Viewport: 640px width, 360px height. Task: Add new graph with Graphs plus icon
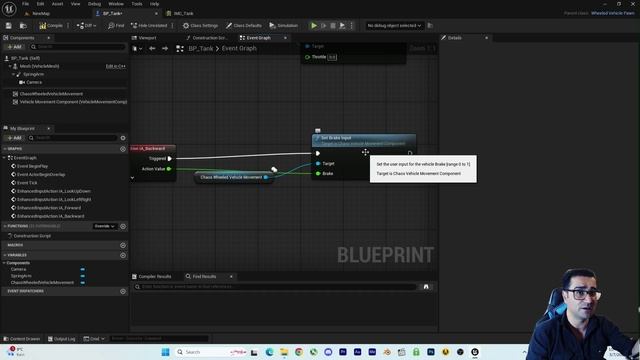coord(123,149)
